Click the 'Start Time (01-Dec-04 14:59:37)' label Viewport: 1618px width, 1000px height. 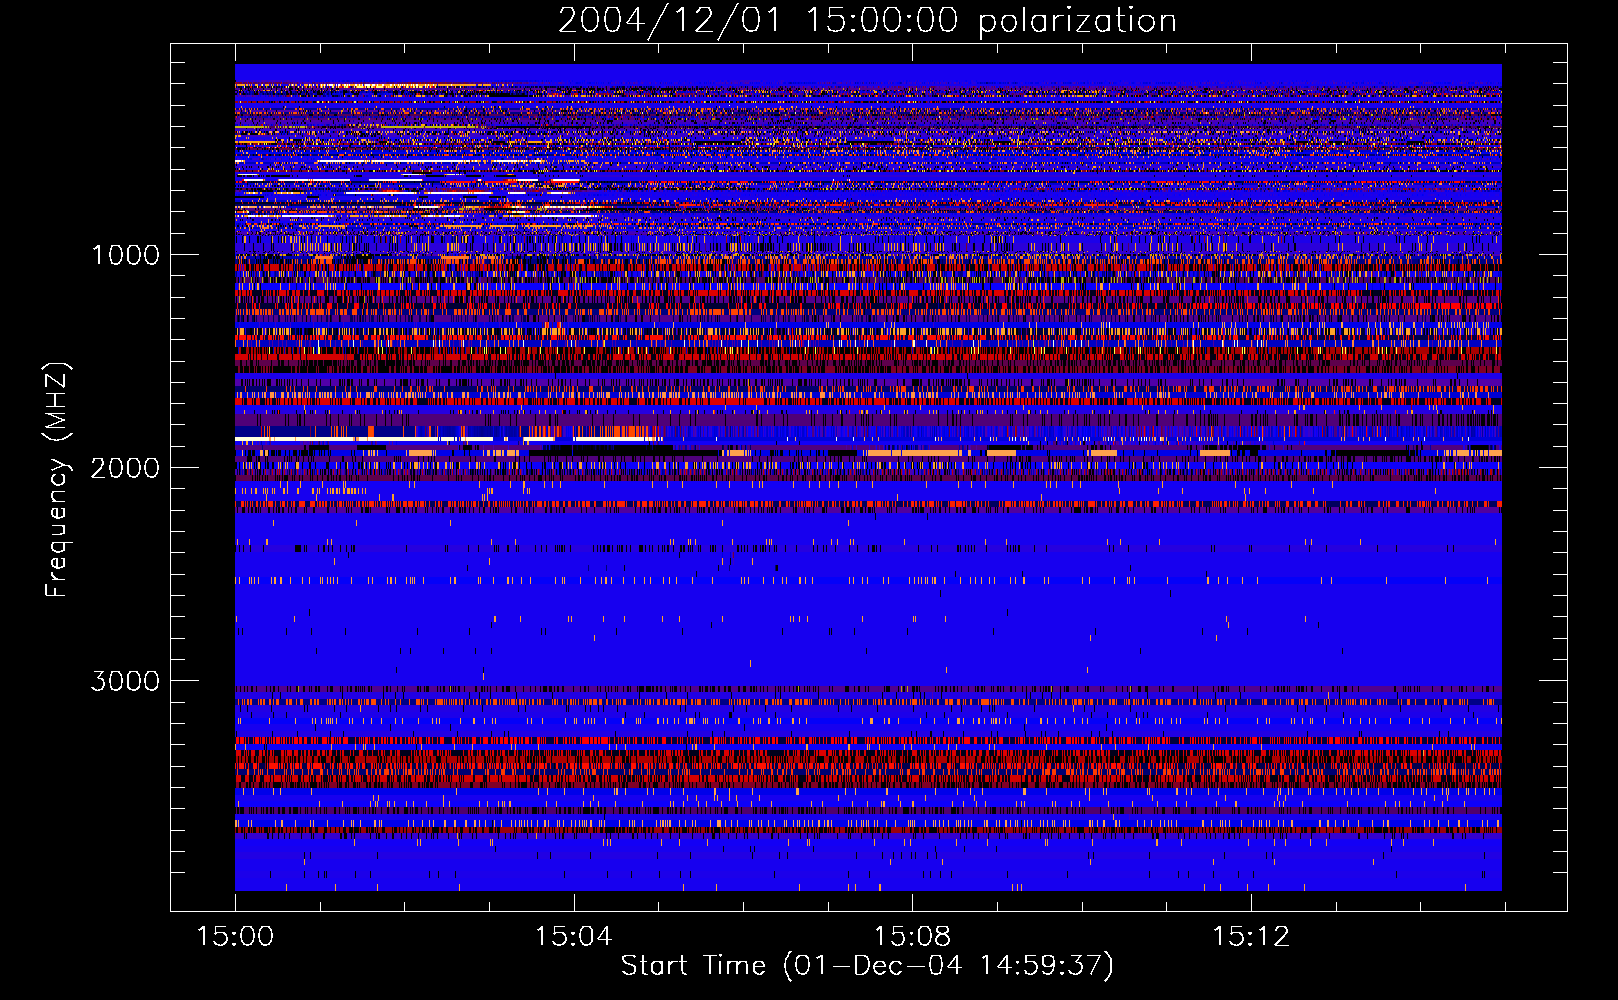click(x=867, y=965)
